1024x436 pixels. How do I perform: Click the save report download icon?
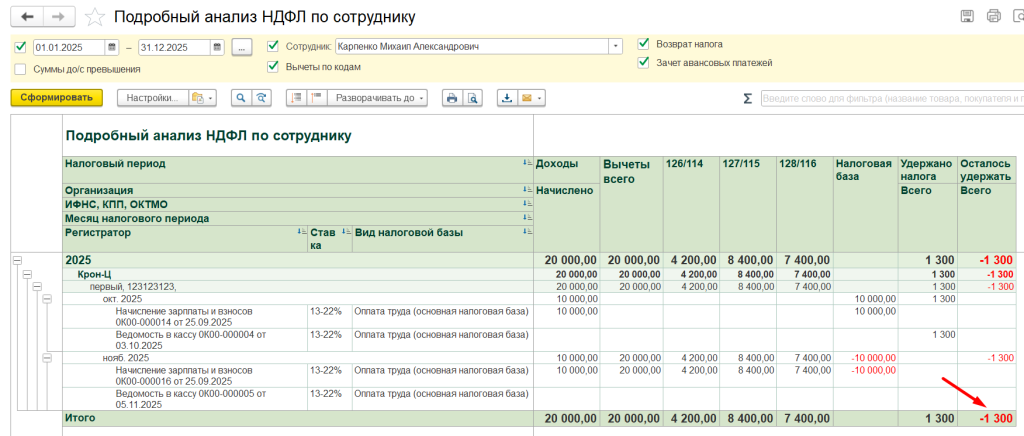tap(507, 98)
